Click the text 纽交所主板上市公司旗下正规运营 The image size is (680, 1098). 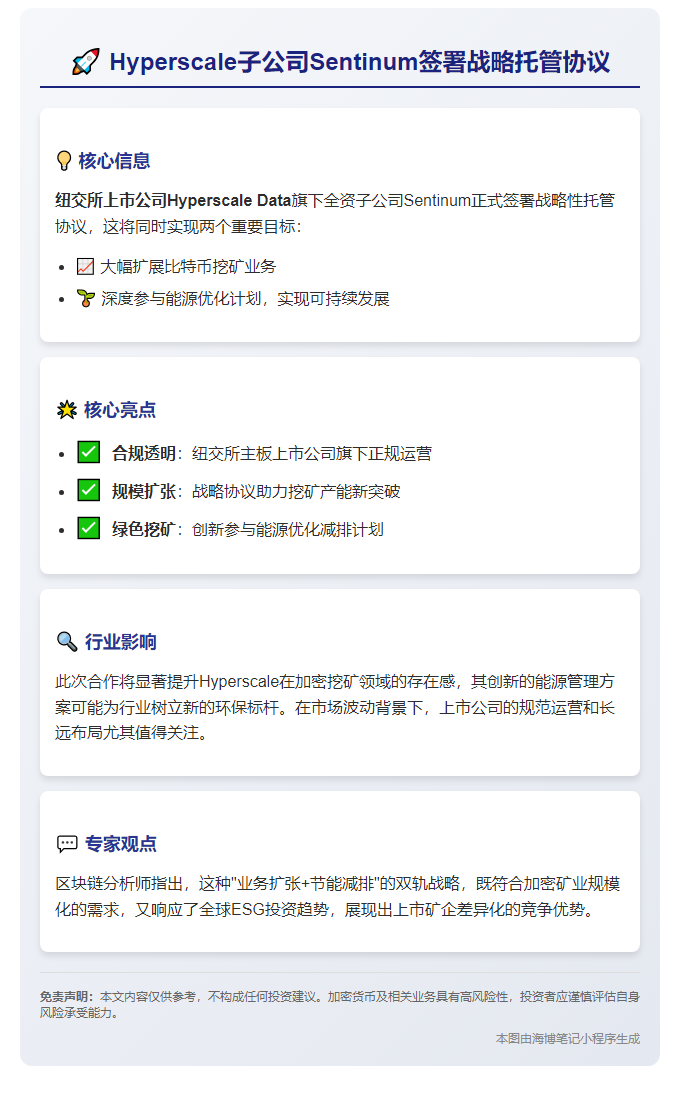(x=312, y=454)
